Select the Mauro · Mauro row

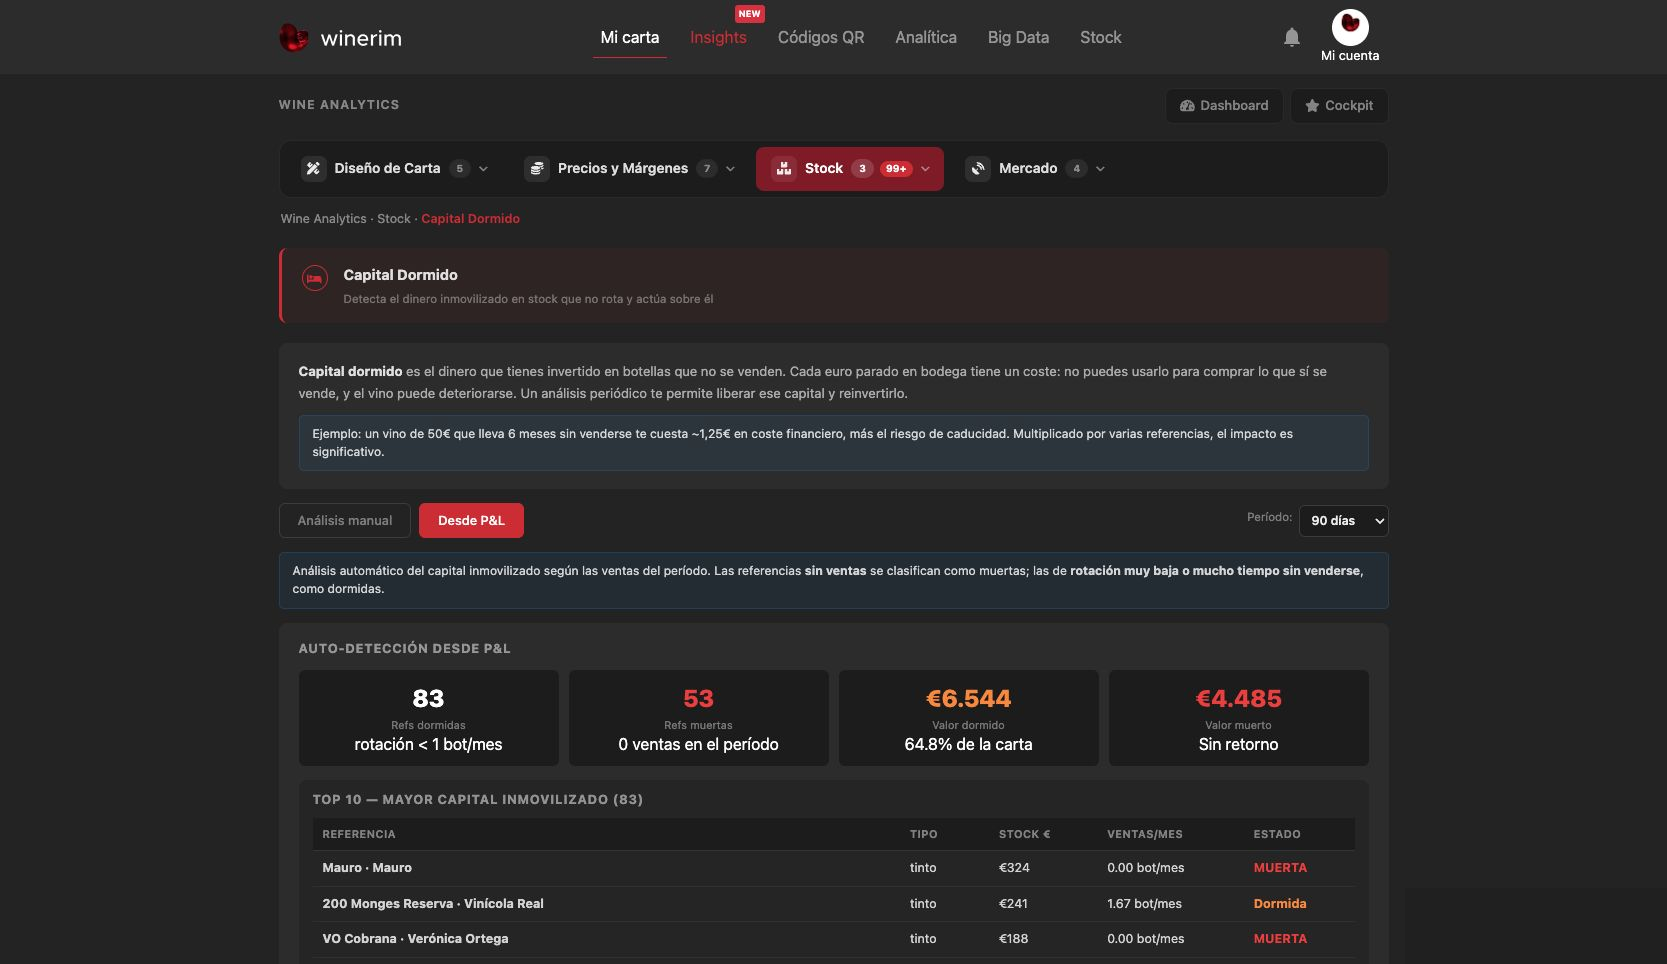click(x=834, y=868)
